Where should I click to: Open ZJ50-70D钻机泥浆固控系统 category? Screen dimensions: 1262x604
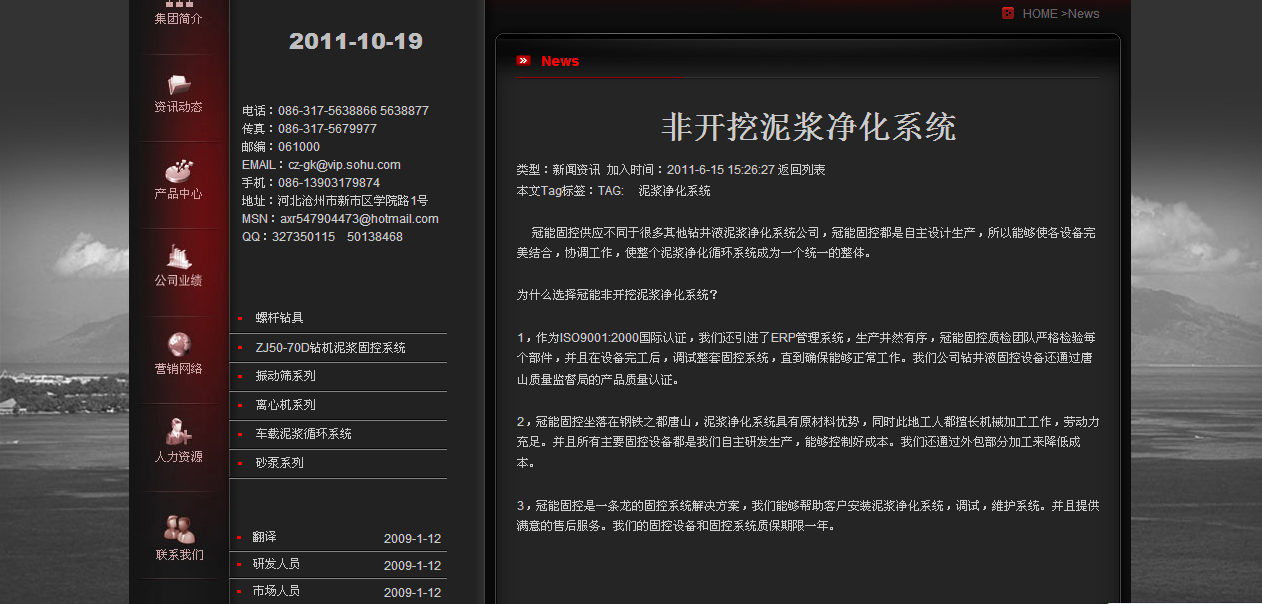[x=330, y=348]
